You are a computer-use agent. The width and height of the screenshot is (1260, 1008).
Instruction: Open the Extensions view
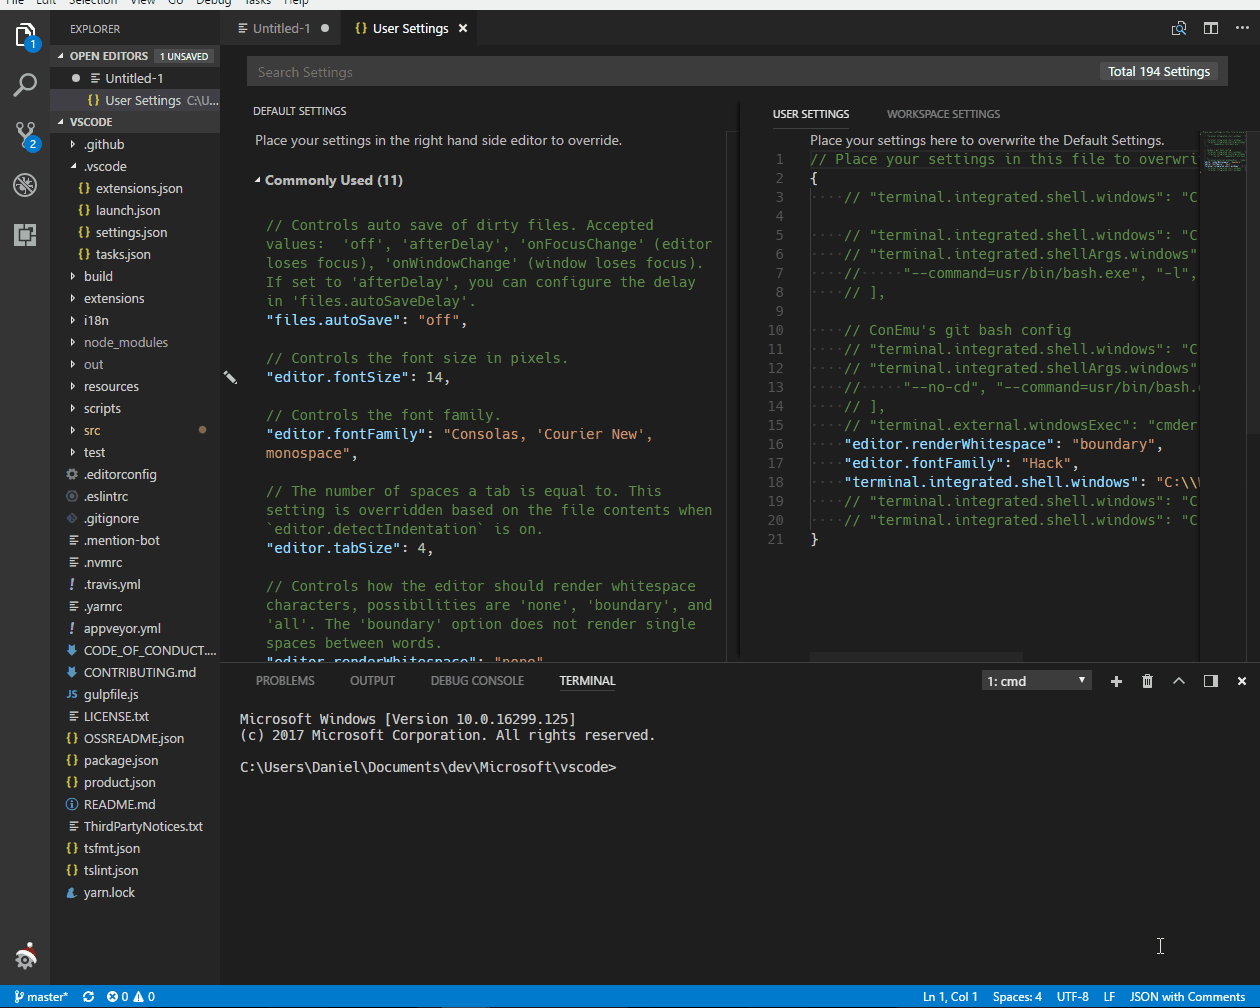(x=25, y=234)
